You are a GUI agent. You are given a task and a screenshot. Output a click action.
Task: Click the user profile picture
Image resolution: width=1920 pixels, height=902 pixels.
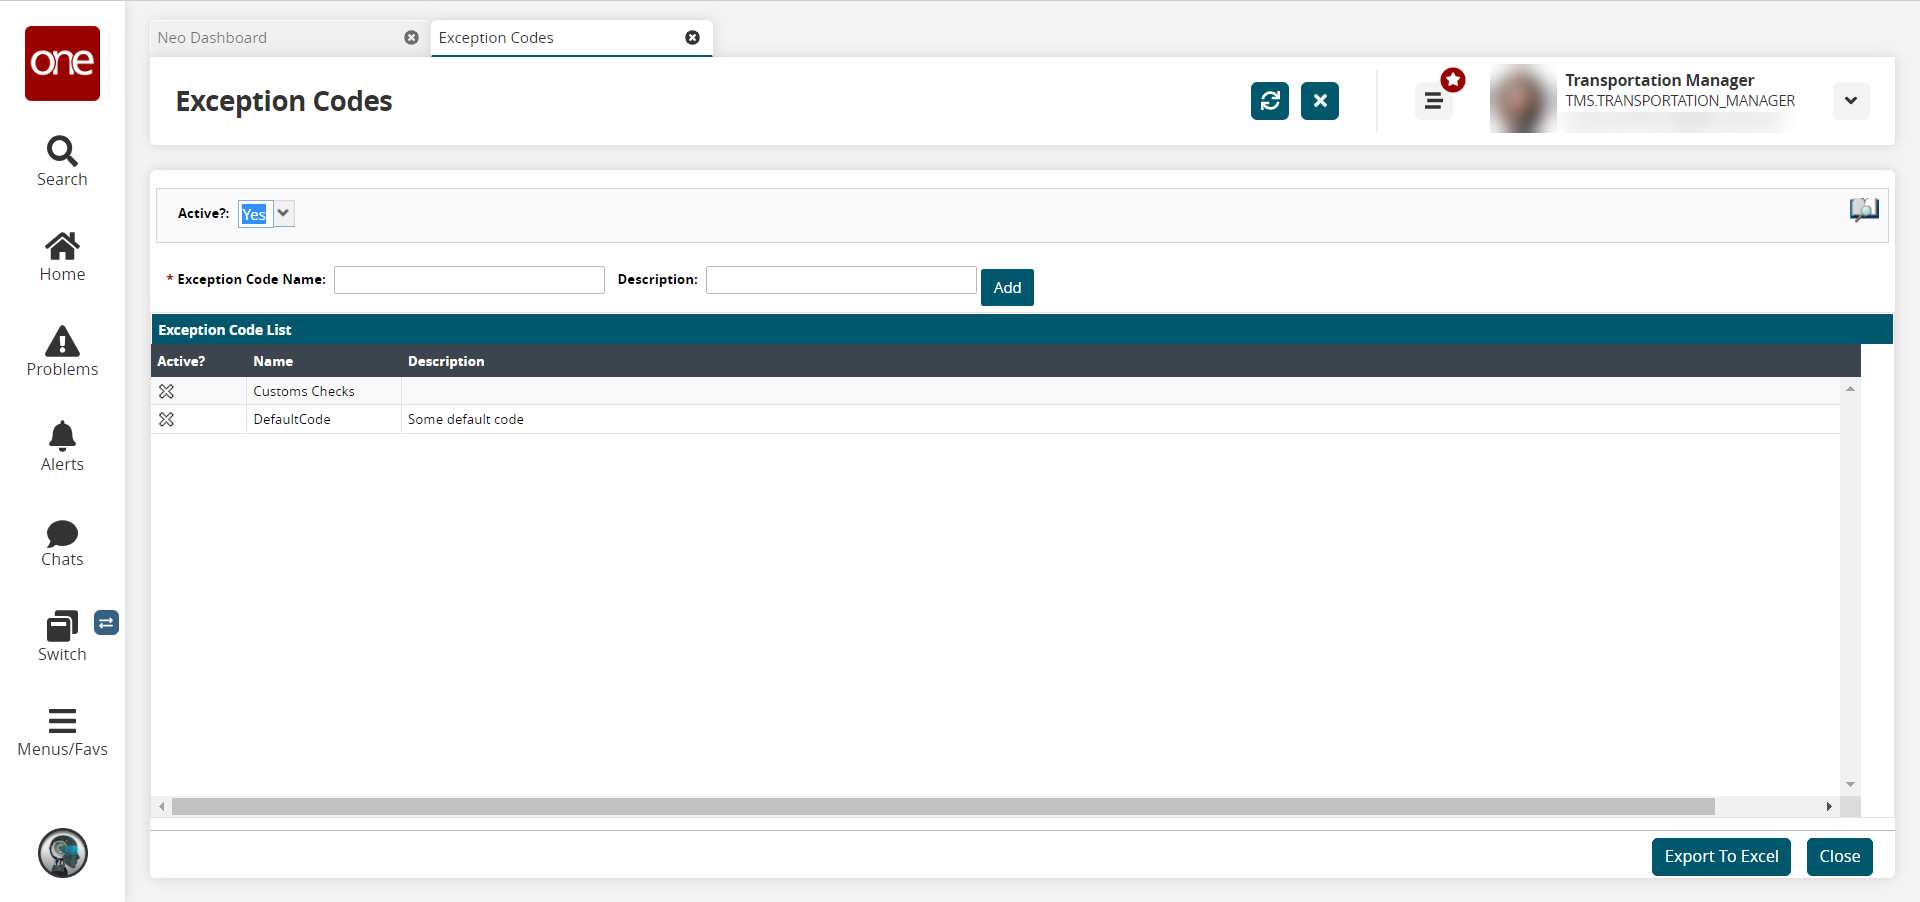(1522, 99)
